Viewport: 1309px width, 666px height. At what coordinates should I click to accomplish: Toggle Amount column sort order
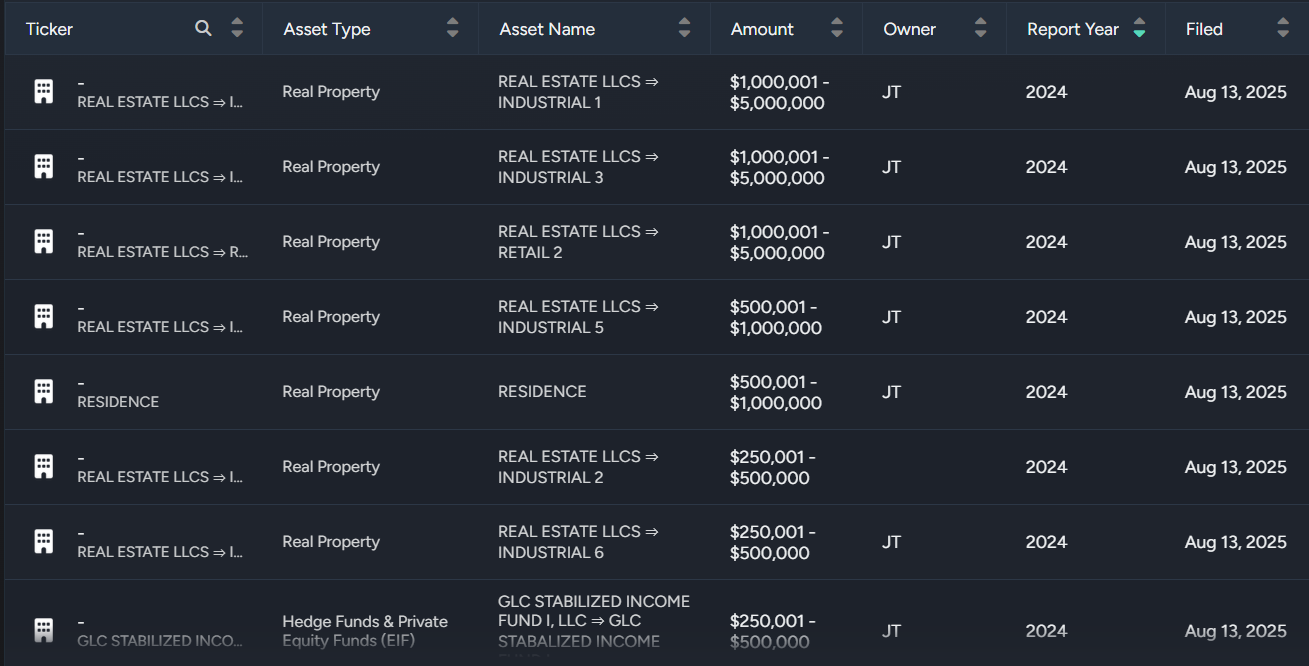click(x=837, y=29)
